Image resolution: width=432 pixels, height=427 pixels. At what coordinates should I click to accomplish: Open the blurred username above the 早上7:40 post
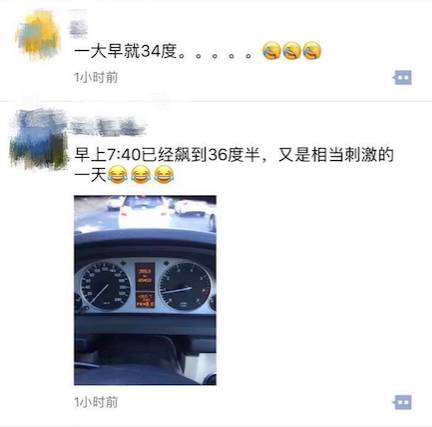[108, 127]
